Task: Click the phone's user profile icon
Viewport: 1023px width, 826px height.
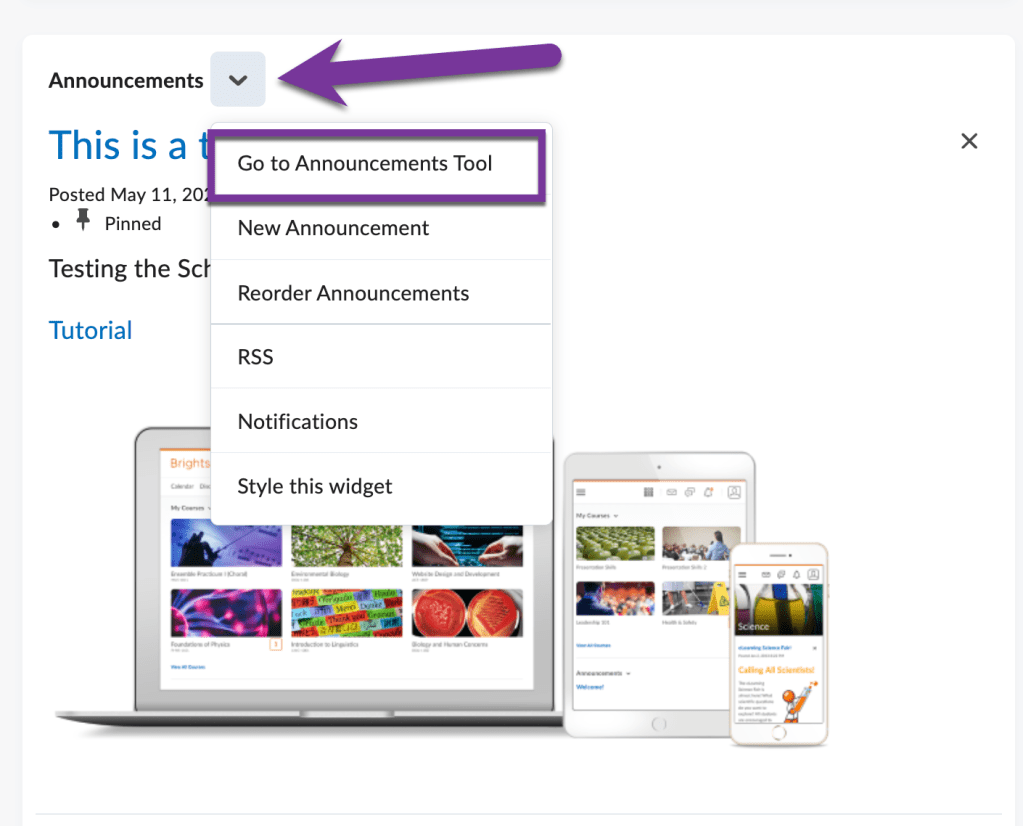Action: (x=813, y=574)
